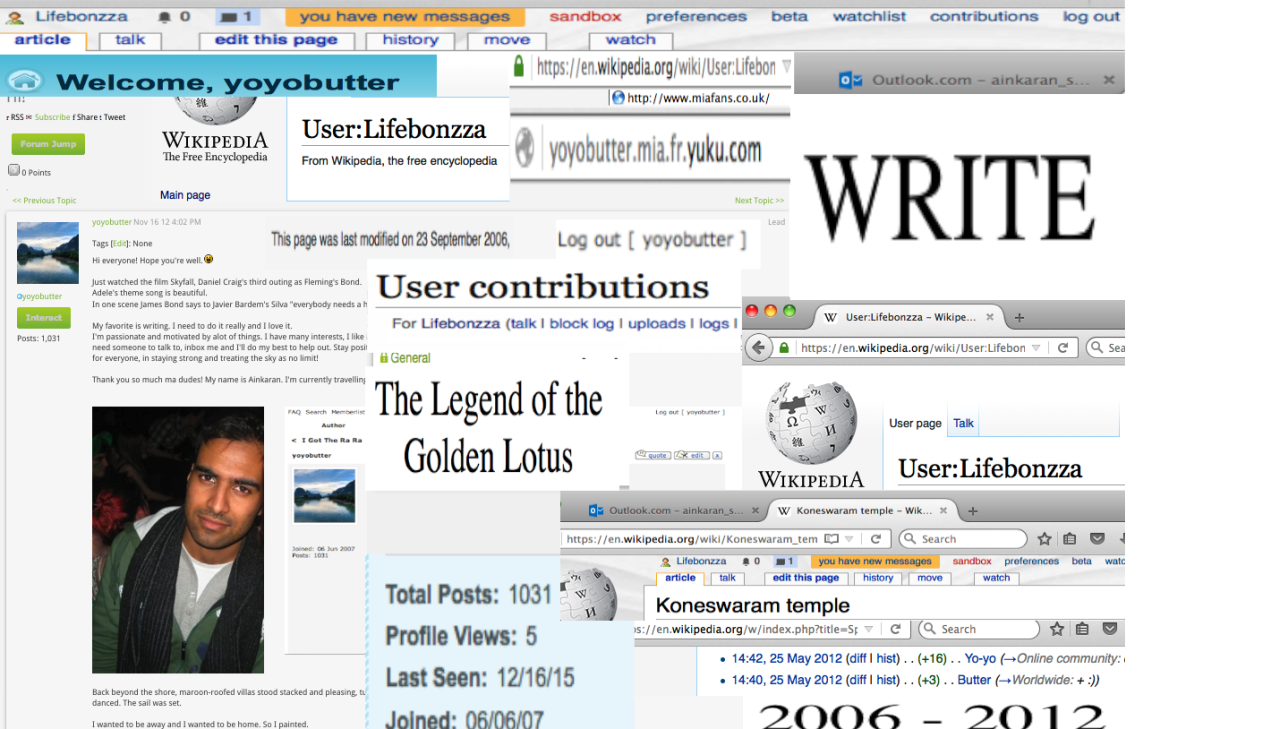
Task: Click padlock in User:Lifebonzza window address bar
Action: (x=786, y=348)
